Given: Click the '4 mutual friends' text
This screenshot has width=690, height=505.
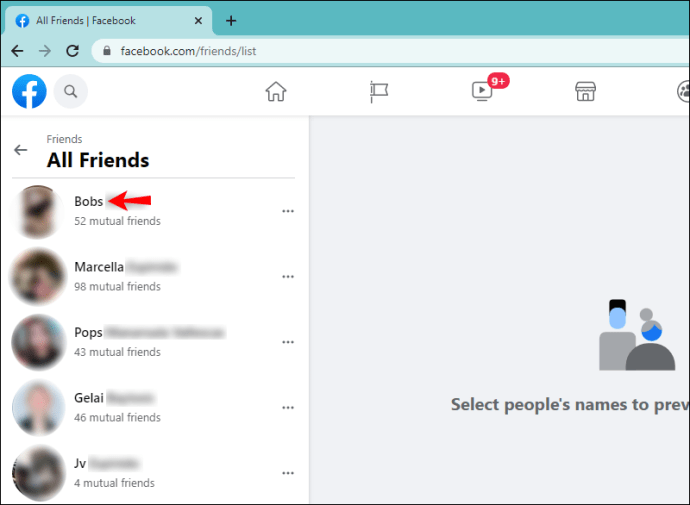Looking at the screenshot, I should tap(114, 483).
